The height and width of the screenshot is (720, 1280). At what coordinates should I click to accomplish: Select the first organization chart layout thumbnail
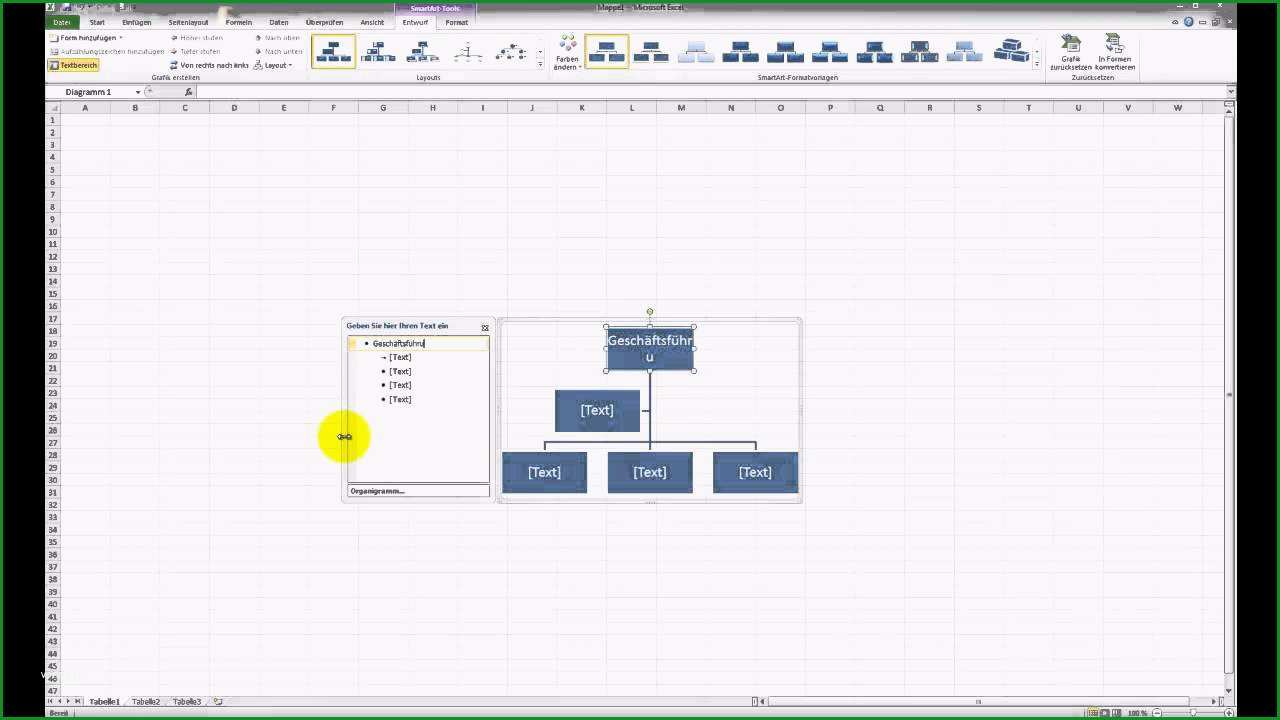(x=333, y=51)
